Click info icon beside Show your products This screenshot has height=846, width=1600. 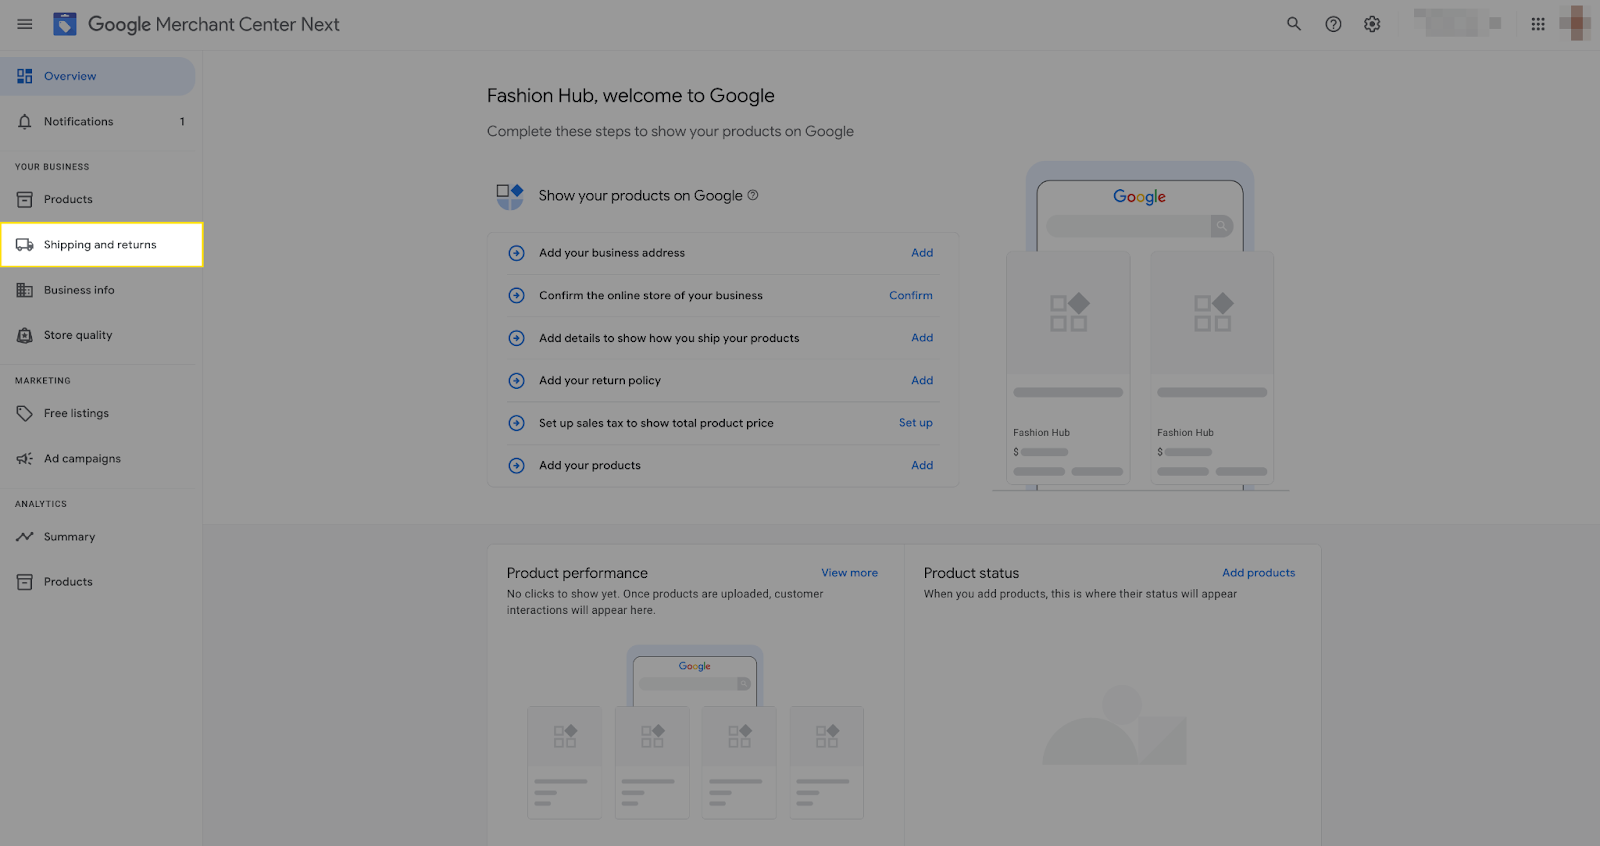coord(753,195)
